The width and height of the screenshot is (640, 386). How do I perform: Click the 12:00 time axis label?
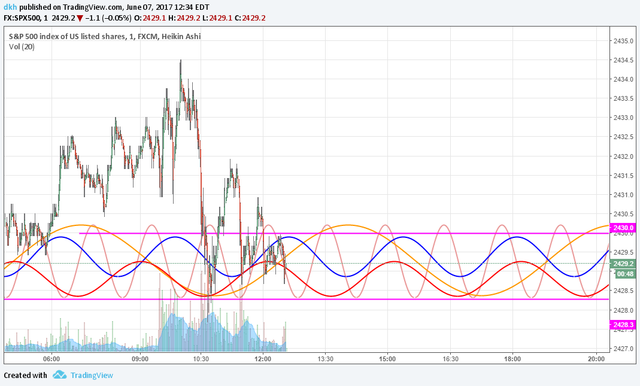coord(263,359)
